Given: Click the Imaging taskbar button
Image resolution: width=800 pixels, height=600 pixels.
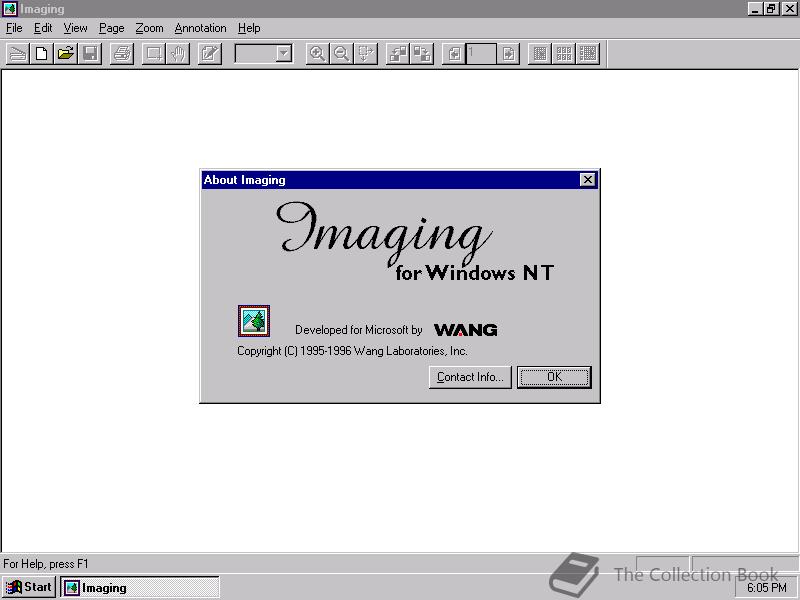Looking at the screenshot, I should pos(140,587).
